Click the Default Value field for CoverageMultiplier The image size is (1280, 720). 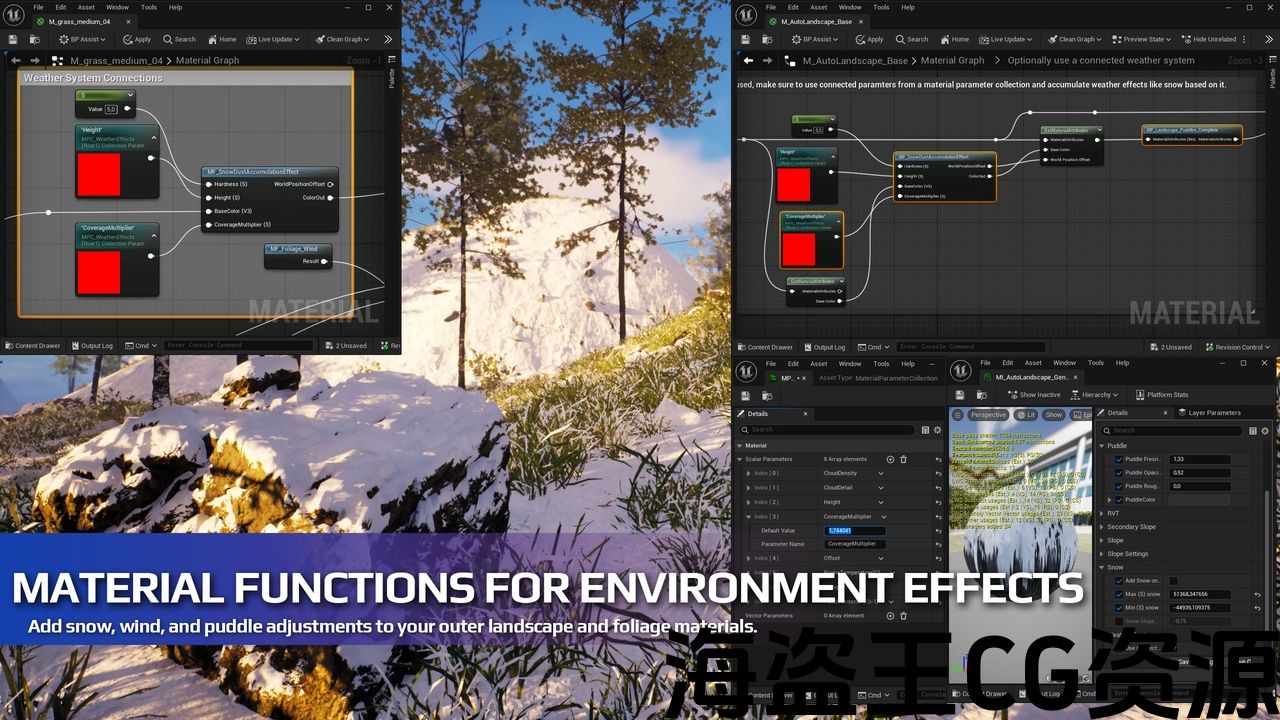(x=856, y=531)
